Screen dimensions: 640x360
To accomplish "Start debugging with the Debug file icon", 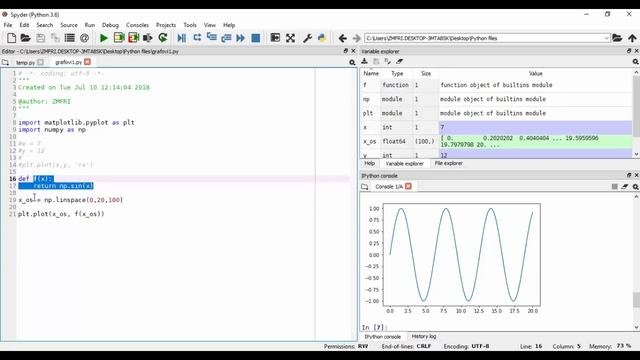I will click(x=182, y=38).
